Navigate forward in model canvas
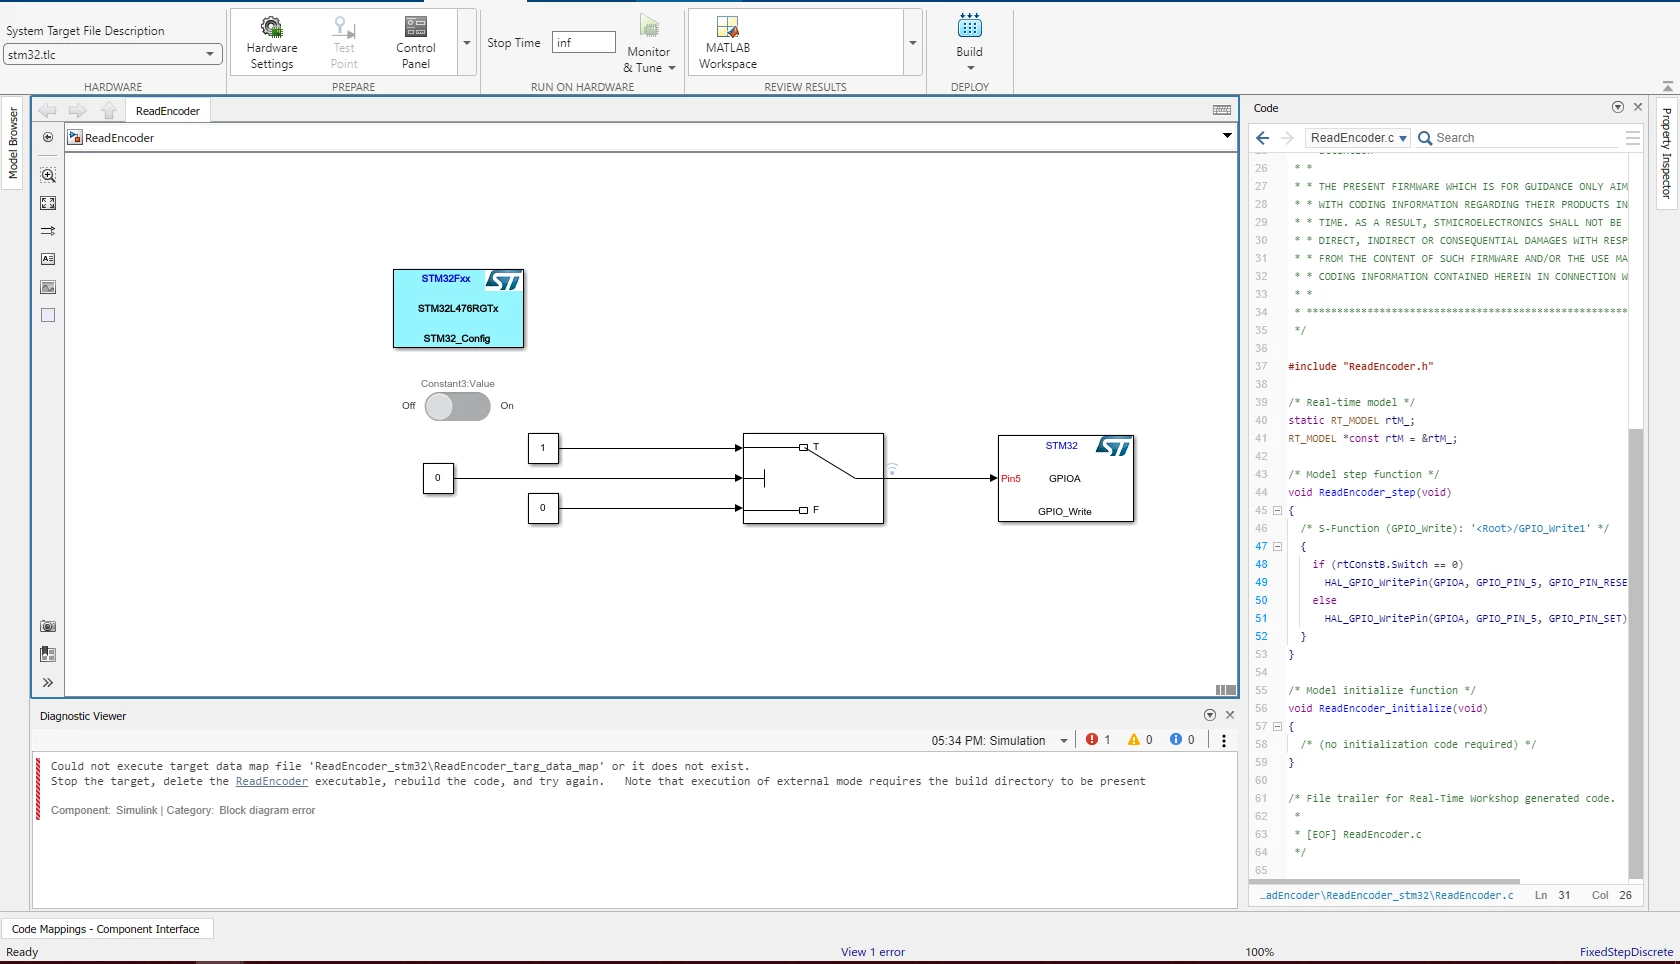This screenshot has width=1680, height=964. click(x=78, y=111)
